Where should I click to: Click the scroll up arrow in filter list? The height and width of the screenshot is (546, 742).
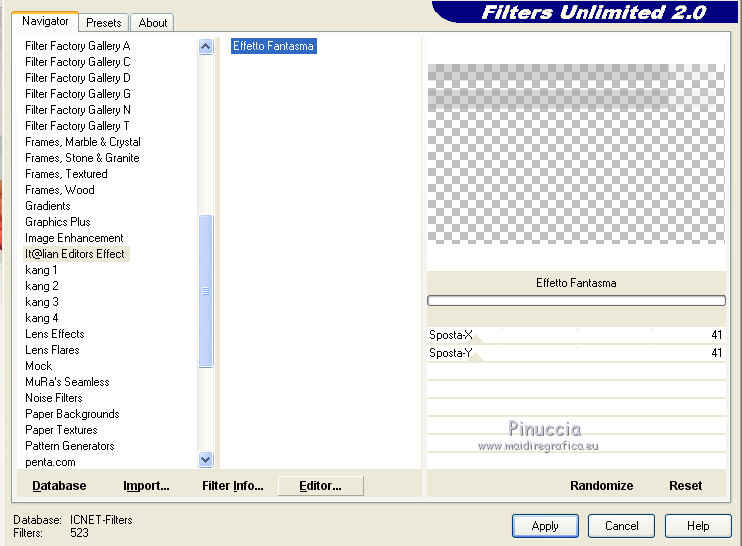[205, 46]
